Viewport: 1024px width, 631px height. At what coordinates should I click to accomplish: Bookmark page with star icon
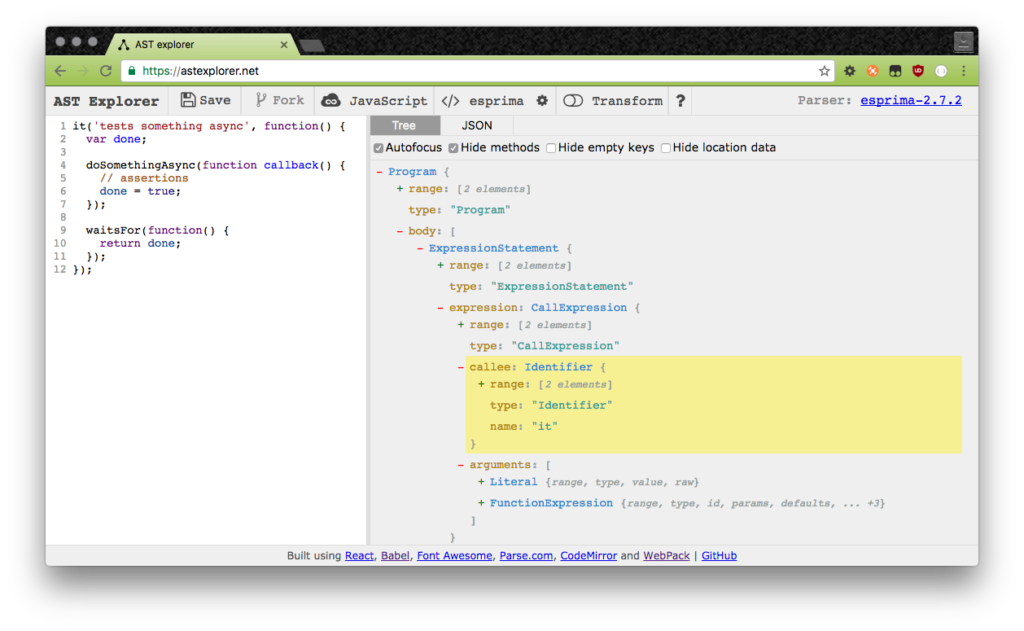click(x=824, y=71)
